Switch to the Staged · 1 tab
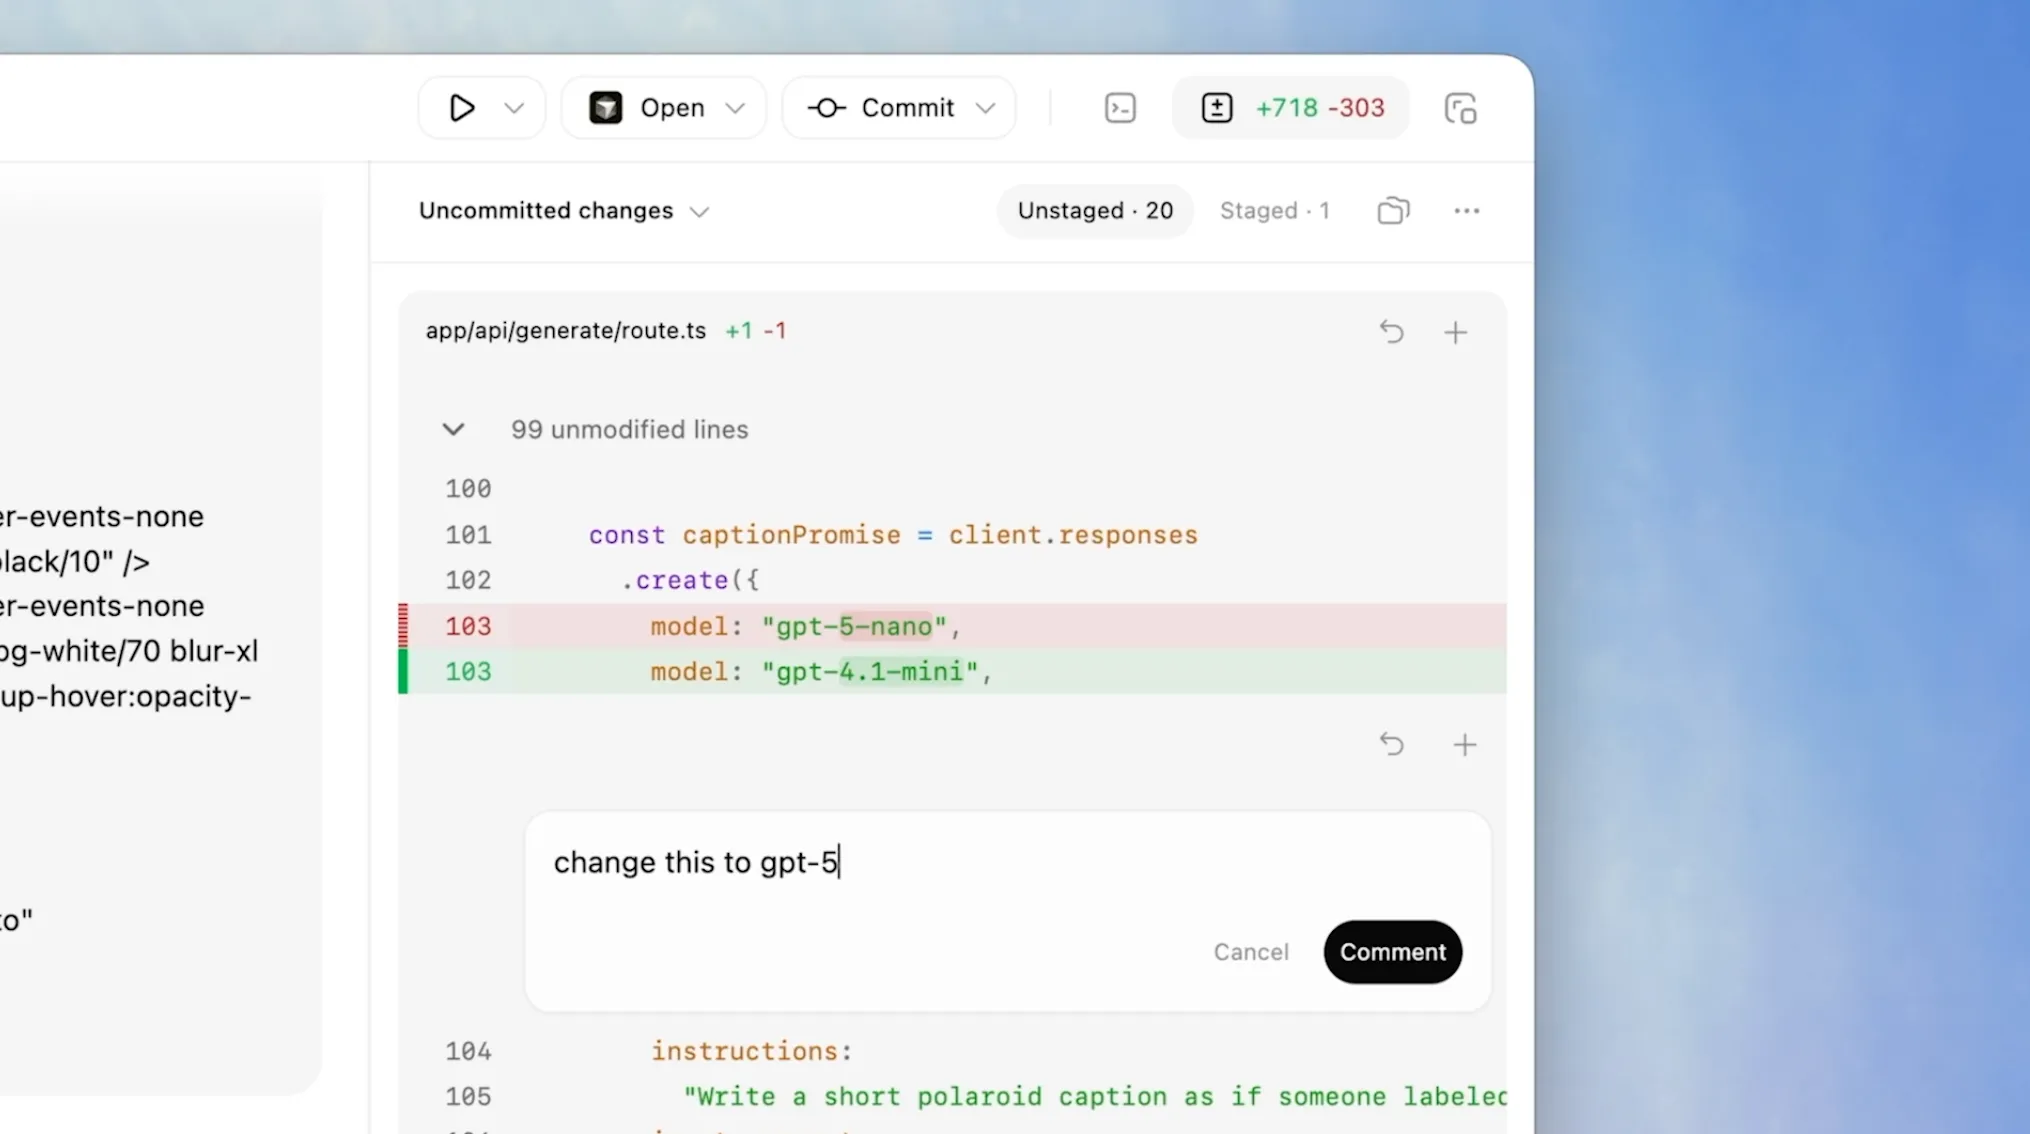The image size is (2030, 1134). pyautogui.click(x=1274, y=210)
